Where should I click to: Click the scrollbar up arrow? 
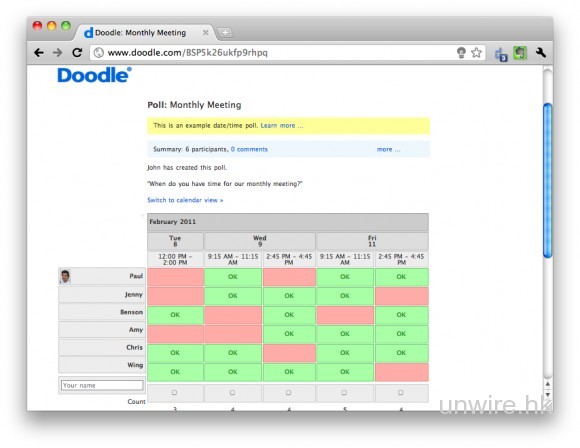547,384
